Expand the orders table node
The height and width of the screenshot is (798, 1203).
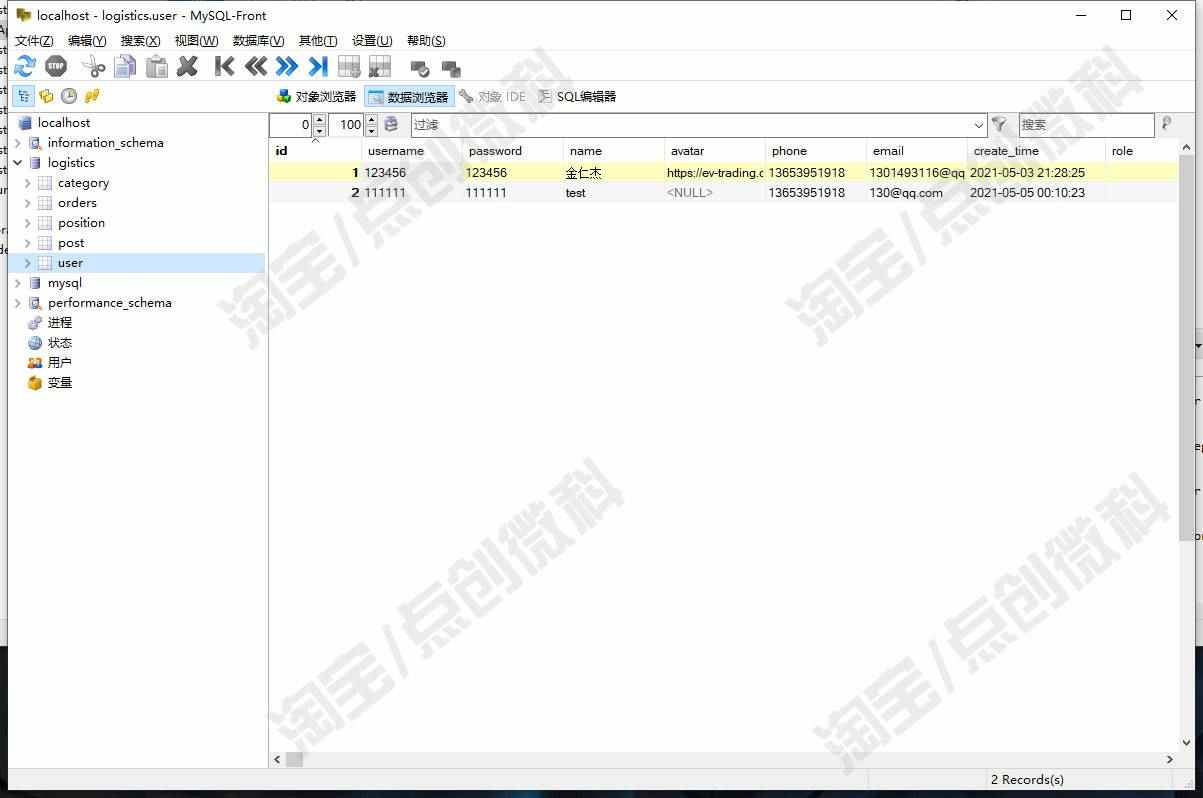(x=27, y=203)
